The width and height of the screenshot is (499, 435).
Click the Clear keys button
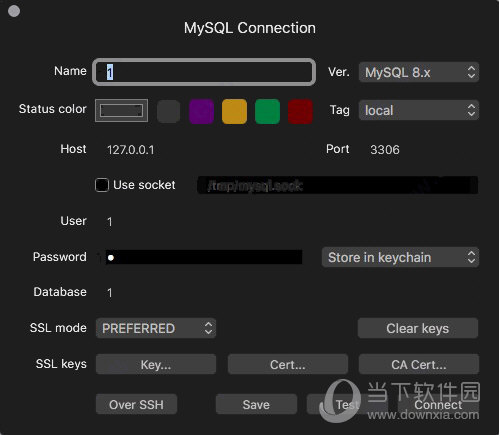coord(418,328)
